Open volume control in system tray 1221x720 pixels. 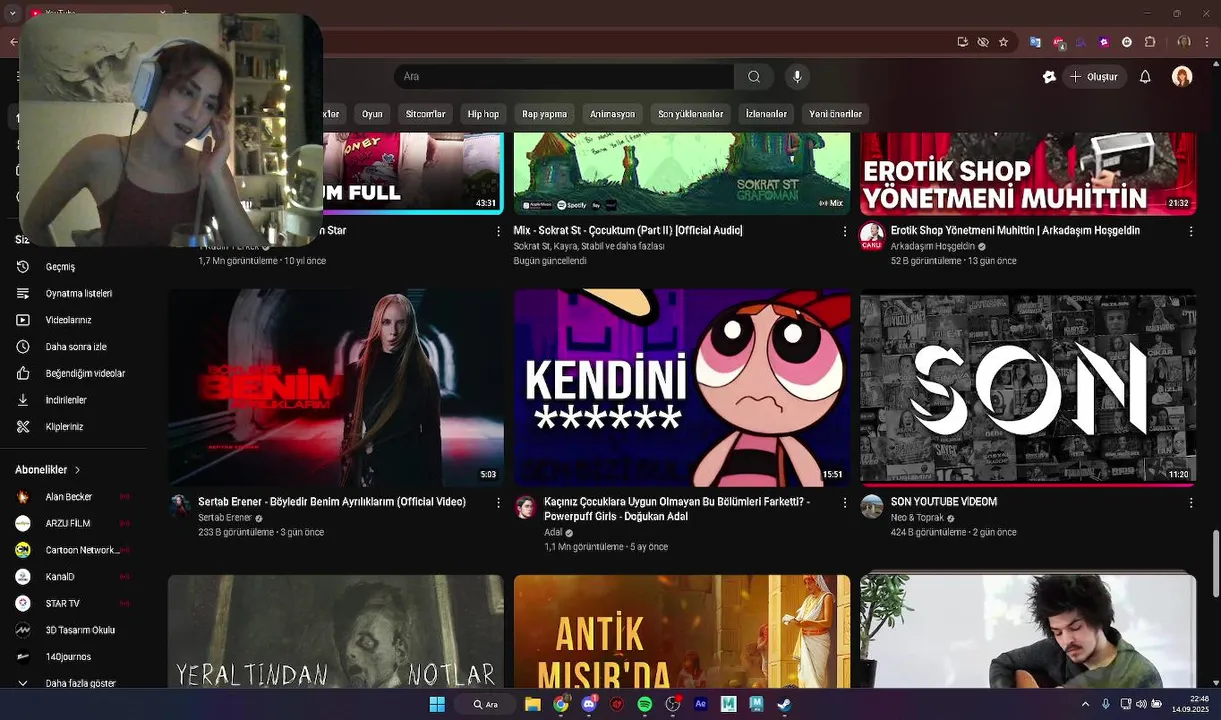(x=1141, y=704)
